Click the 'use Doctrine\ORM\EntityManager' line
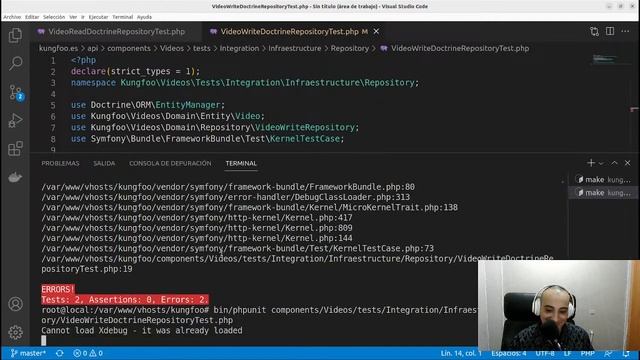 coord(148,105)
